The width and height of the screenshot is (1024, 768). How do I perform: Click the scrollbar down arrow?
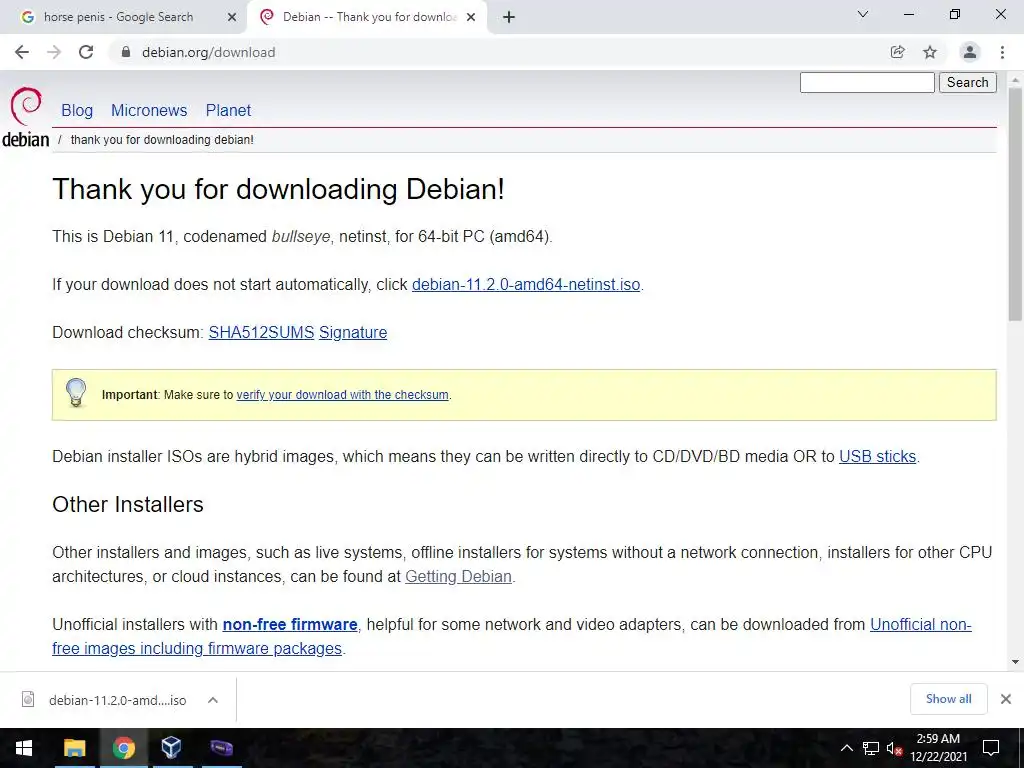click(1015, 662)
